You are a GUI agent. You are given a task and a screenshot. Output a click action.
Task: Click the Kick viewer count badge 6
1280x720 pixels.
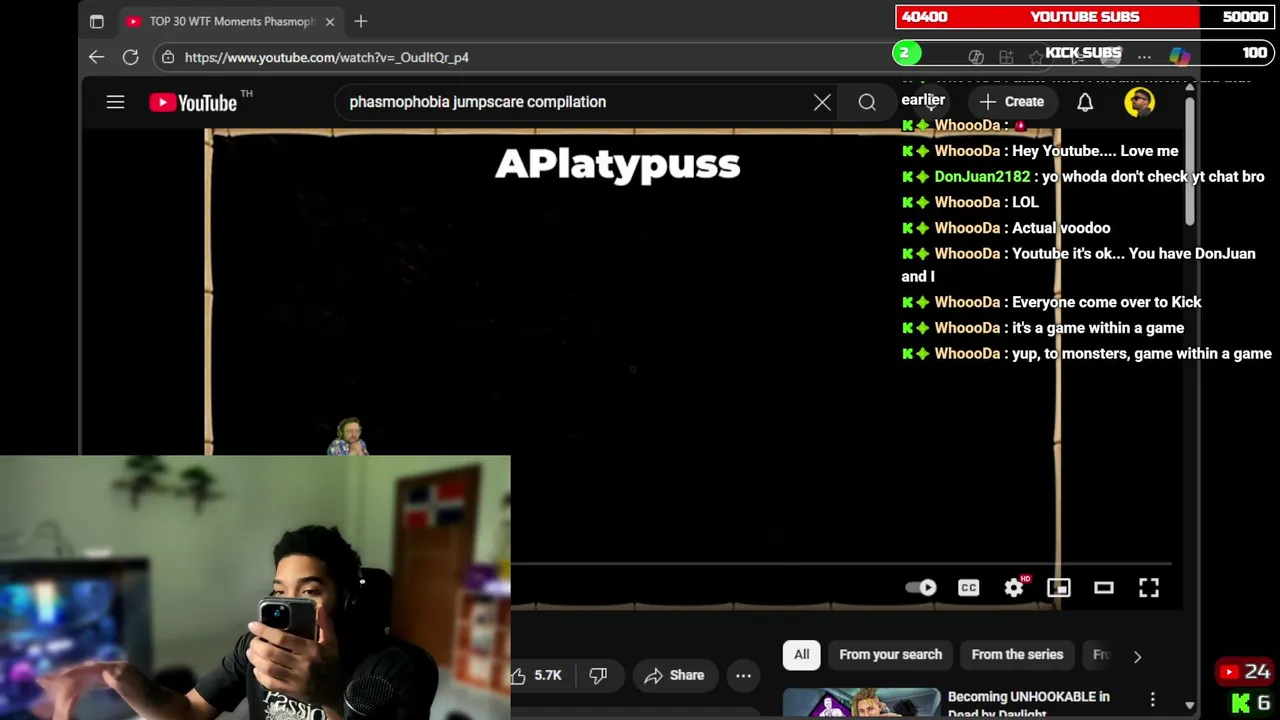1250,704
